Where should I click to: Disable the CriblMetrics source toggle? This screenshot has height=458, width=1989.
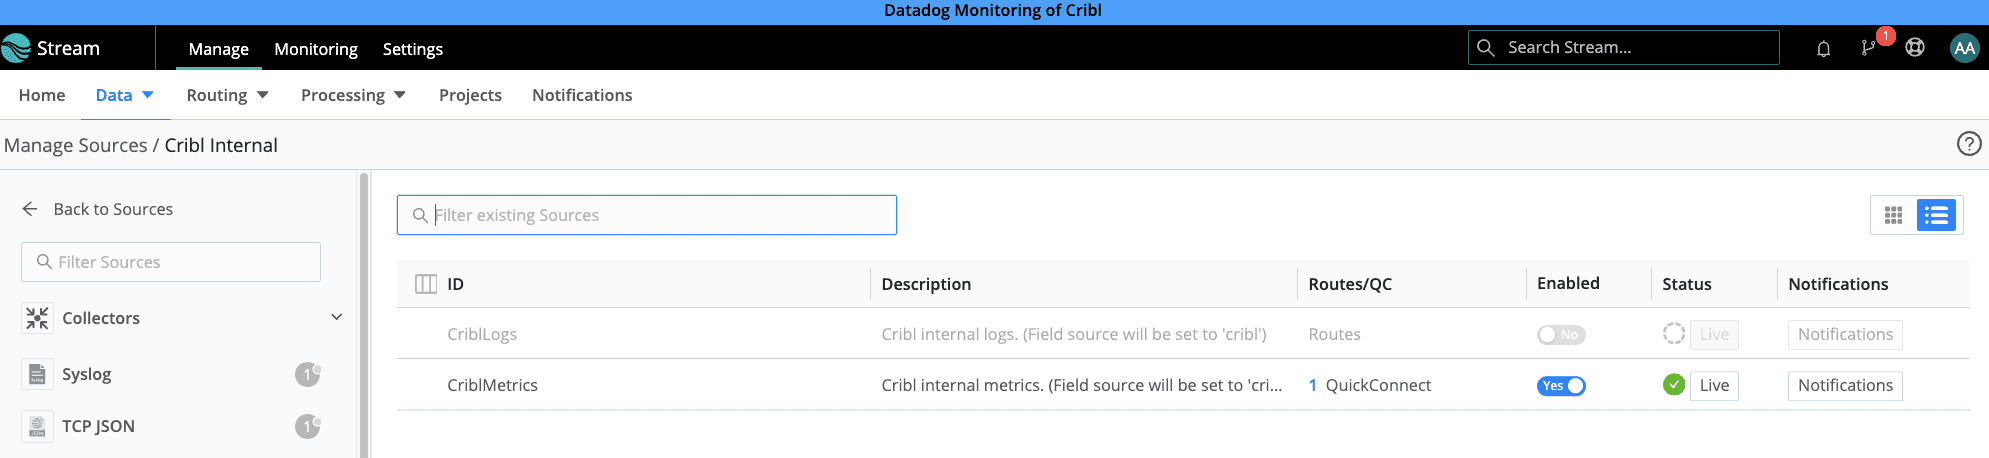tap(1560, 386)
